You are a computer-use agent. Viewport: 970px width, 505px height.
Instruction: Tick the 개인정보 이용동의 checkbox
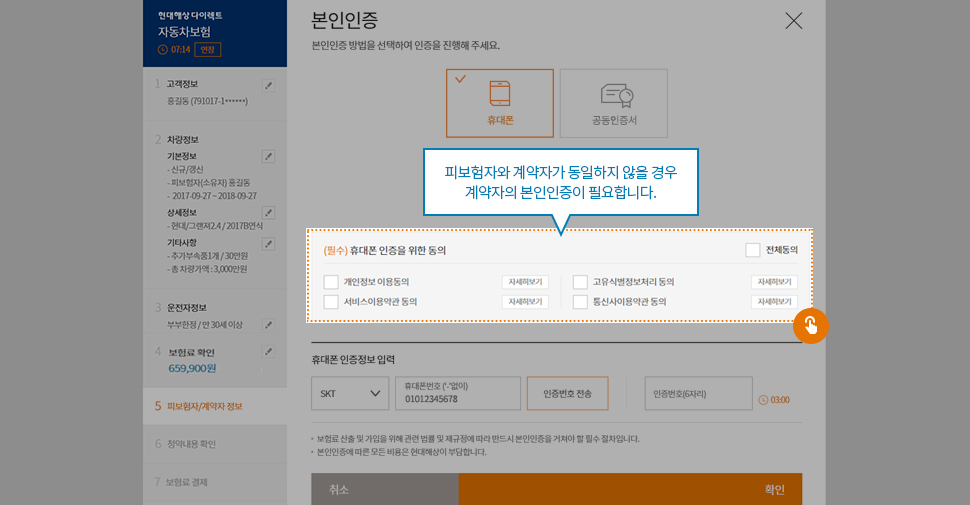(x=331, y=282)
